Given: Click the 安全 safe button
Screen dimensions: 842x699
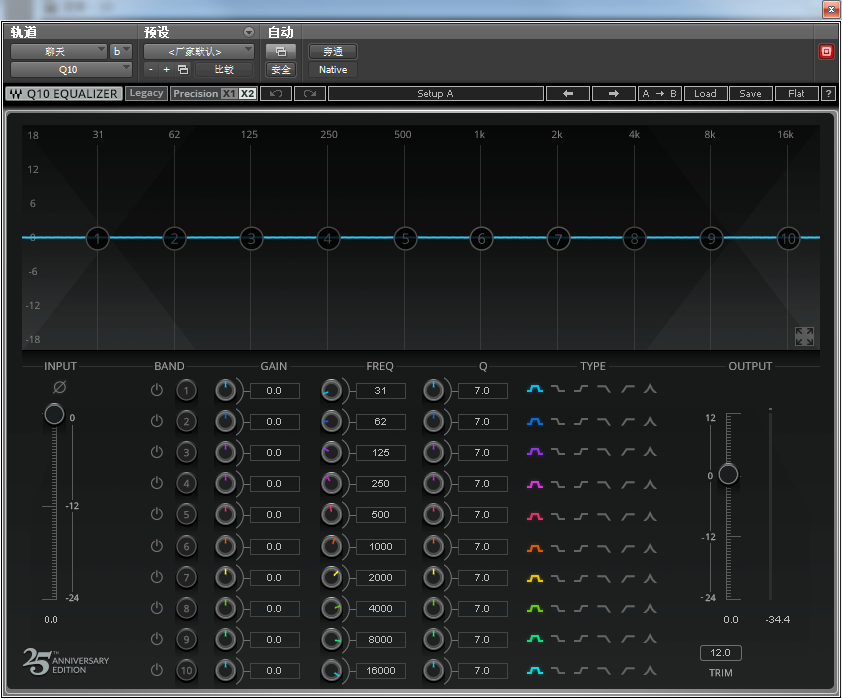Looking at the screenshot, I should (281, 69).
